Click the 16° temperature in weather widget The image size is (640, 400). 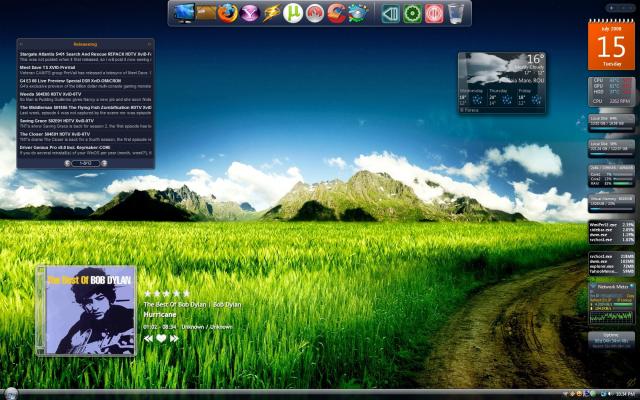[535, 59]
